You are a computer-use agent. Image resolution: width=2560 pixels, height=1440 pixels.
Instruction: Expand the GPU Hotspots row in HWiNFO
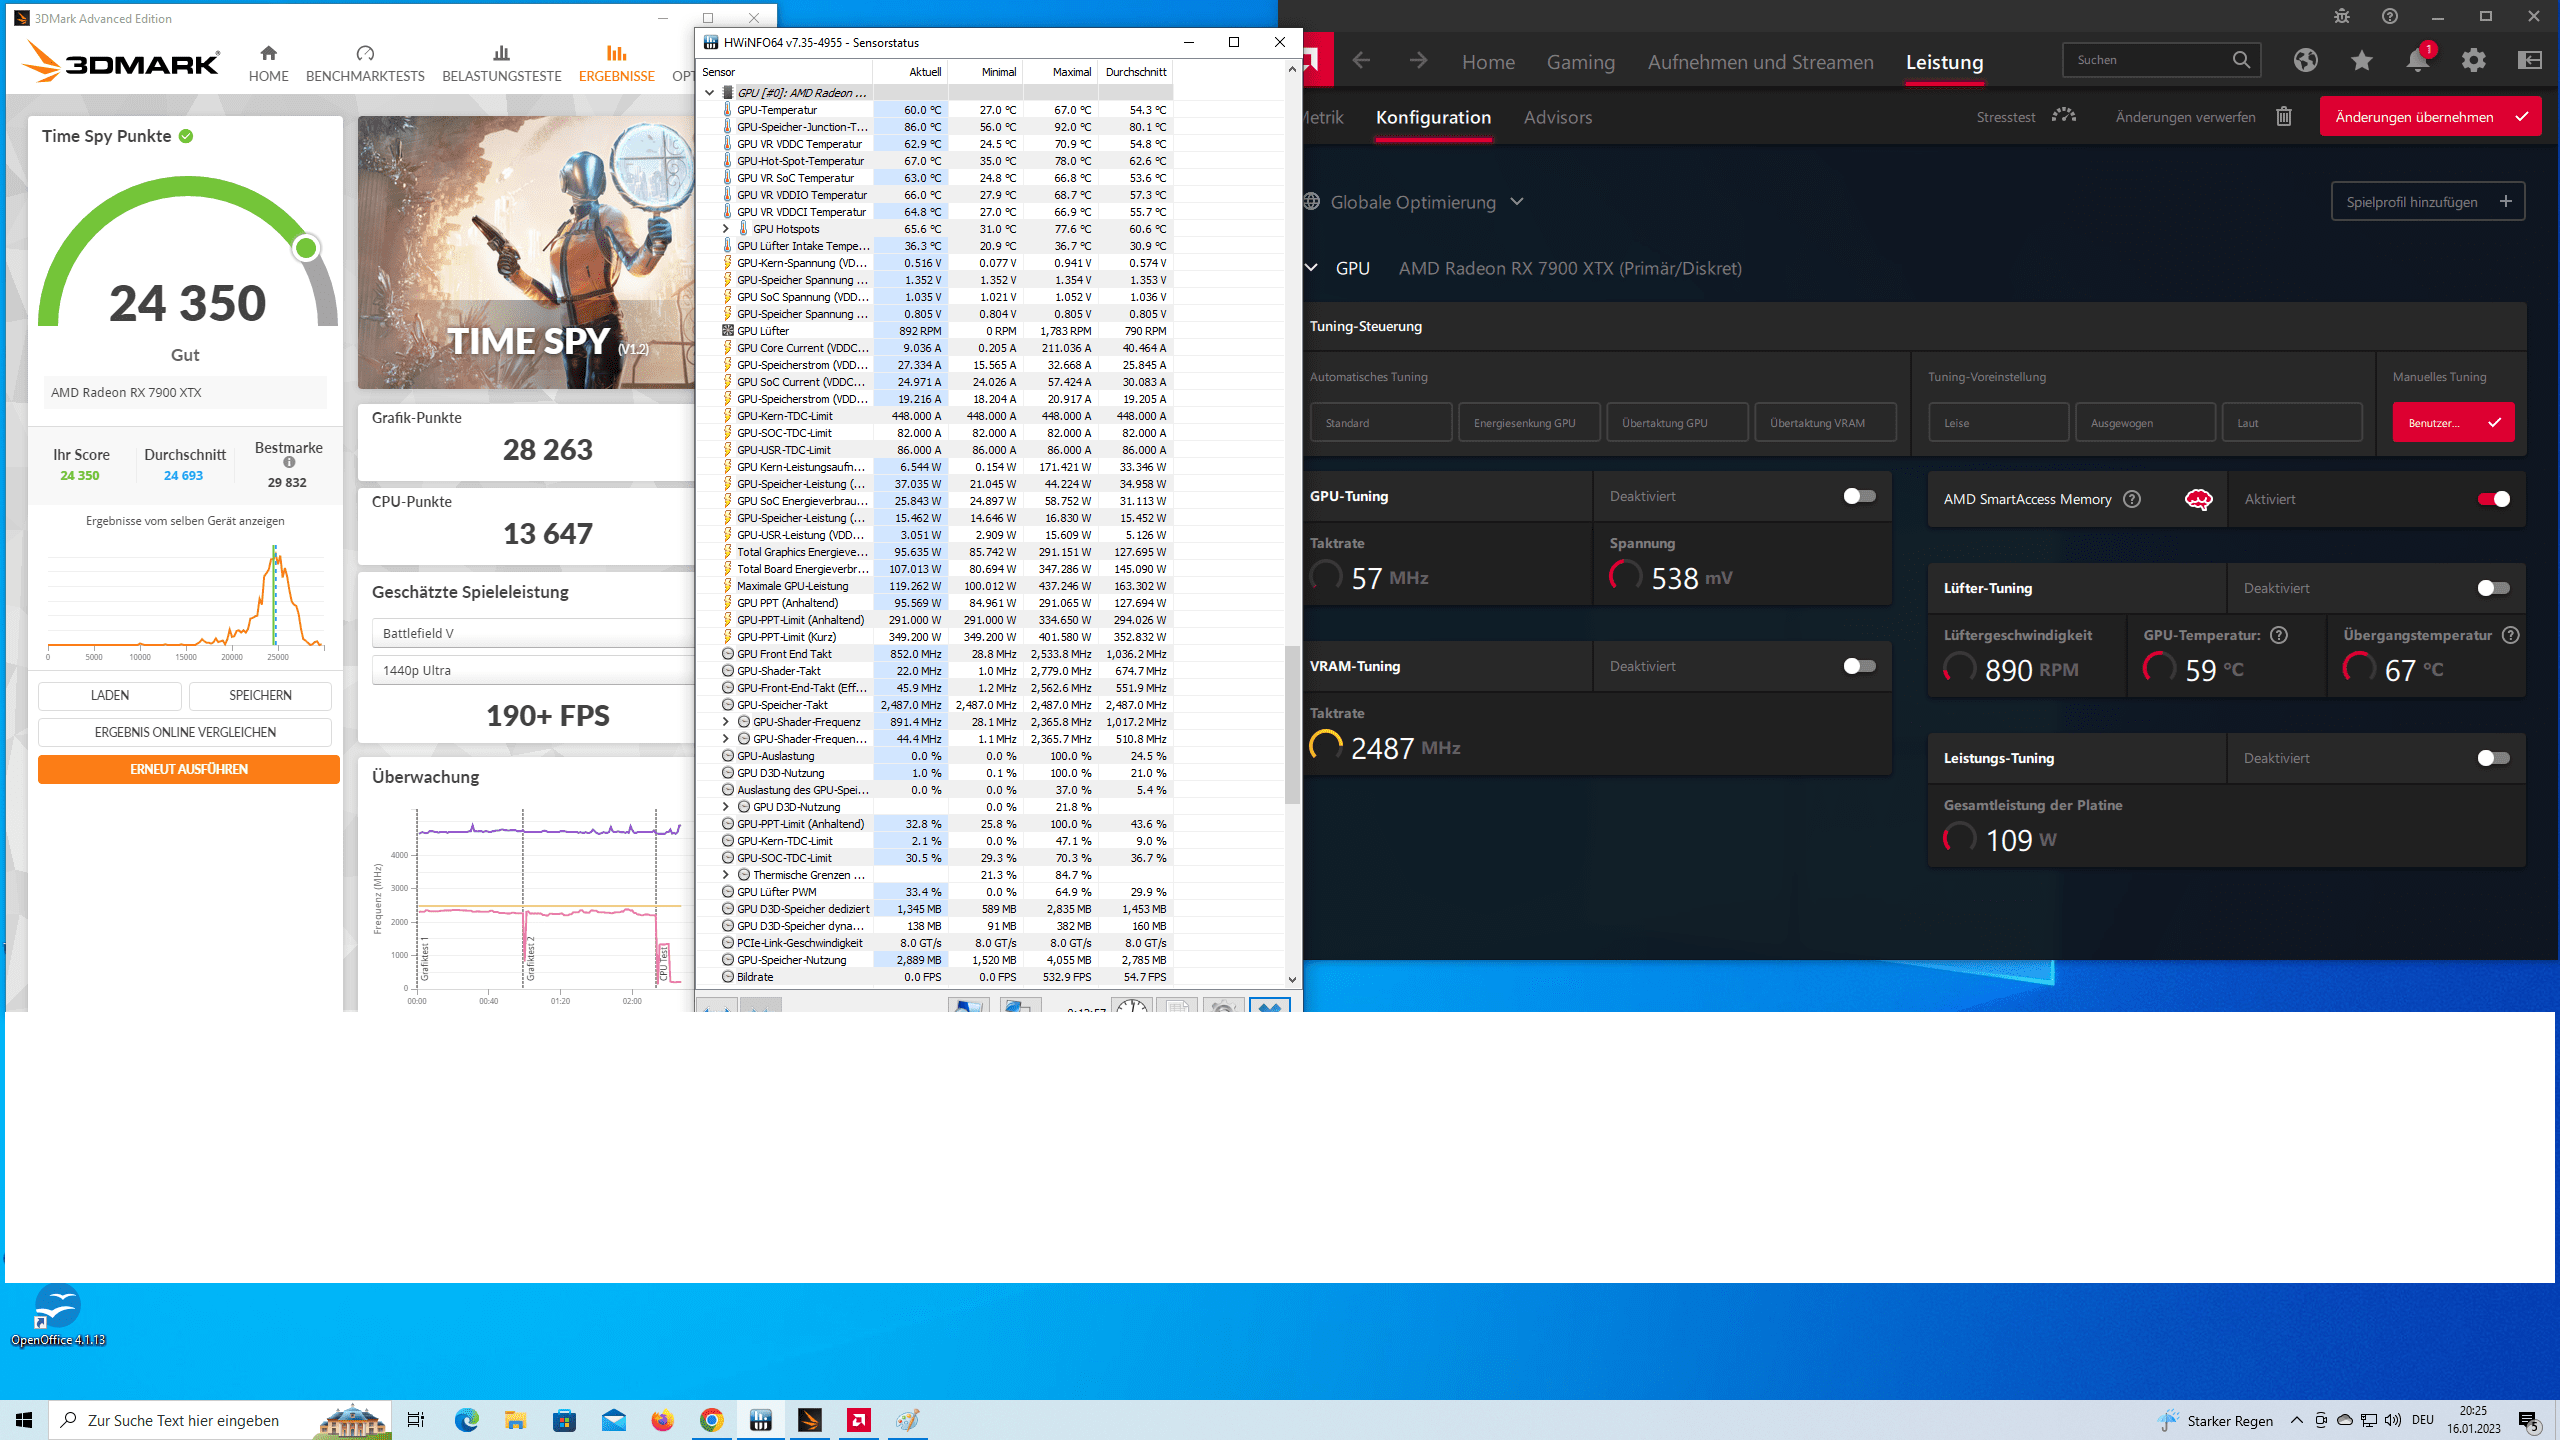726,229
